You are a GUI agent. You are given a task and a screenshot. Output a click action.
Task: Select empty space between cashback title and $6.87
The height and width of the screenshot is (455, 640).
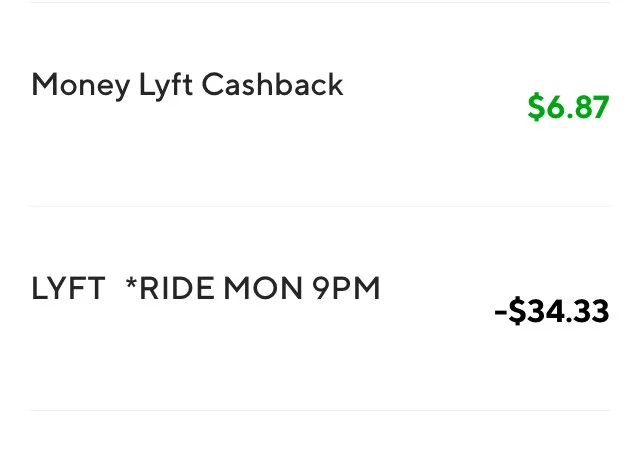435,96
